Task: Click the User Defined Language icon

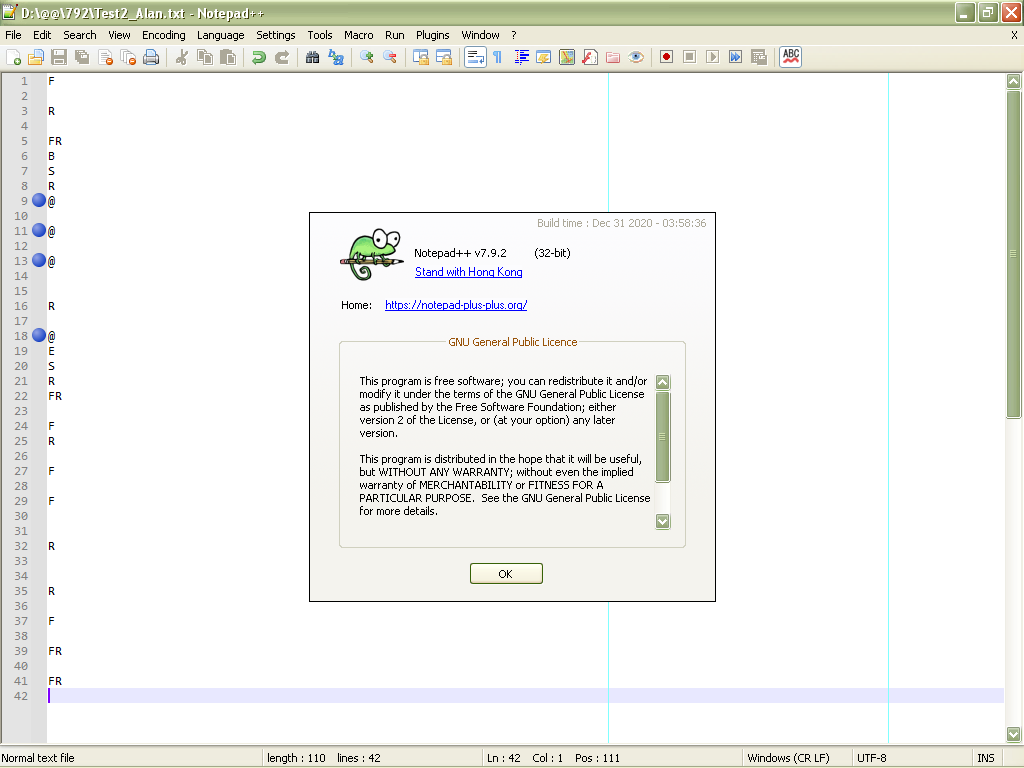Action: (x=543, y=57)
